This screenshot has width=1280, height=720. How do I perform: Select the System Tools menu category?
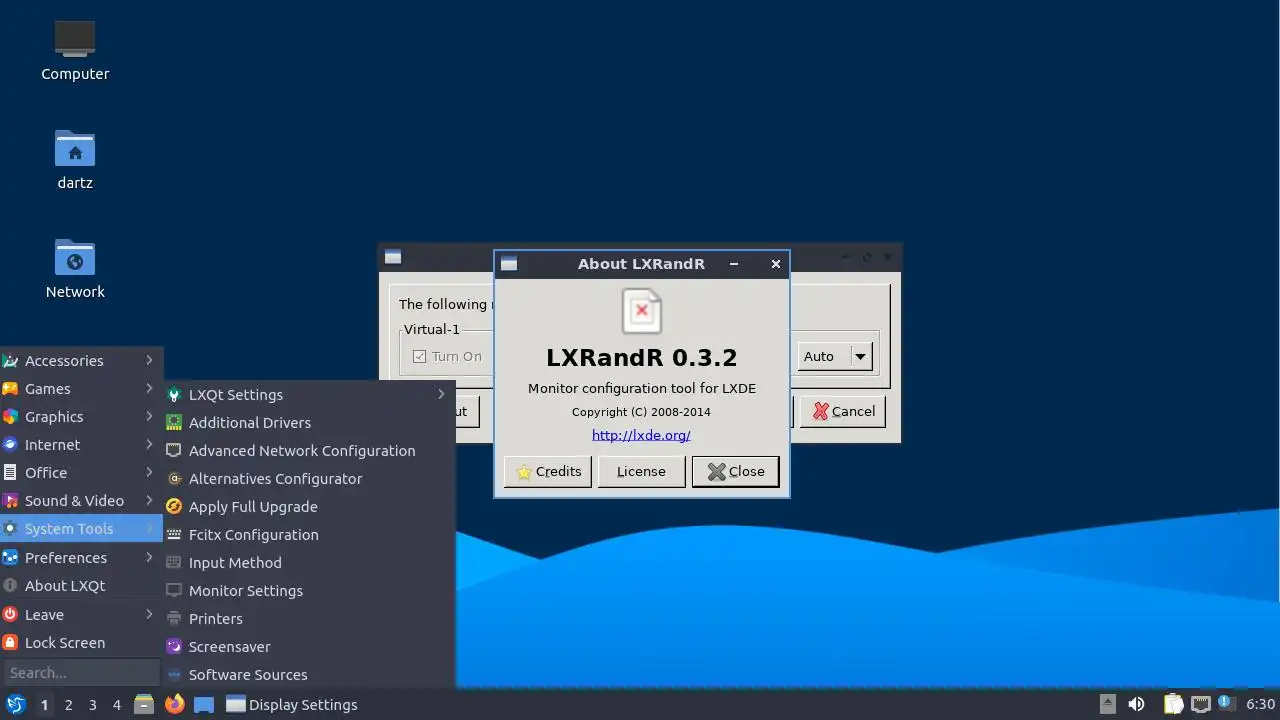tap(81, 529)
